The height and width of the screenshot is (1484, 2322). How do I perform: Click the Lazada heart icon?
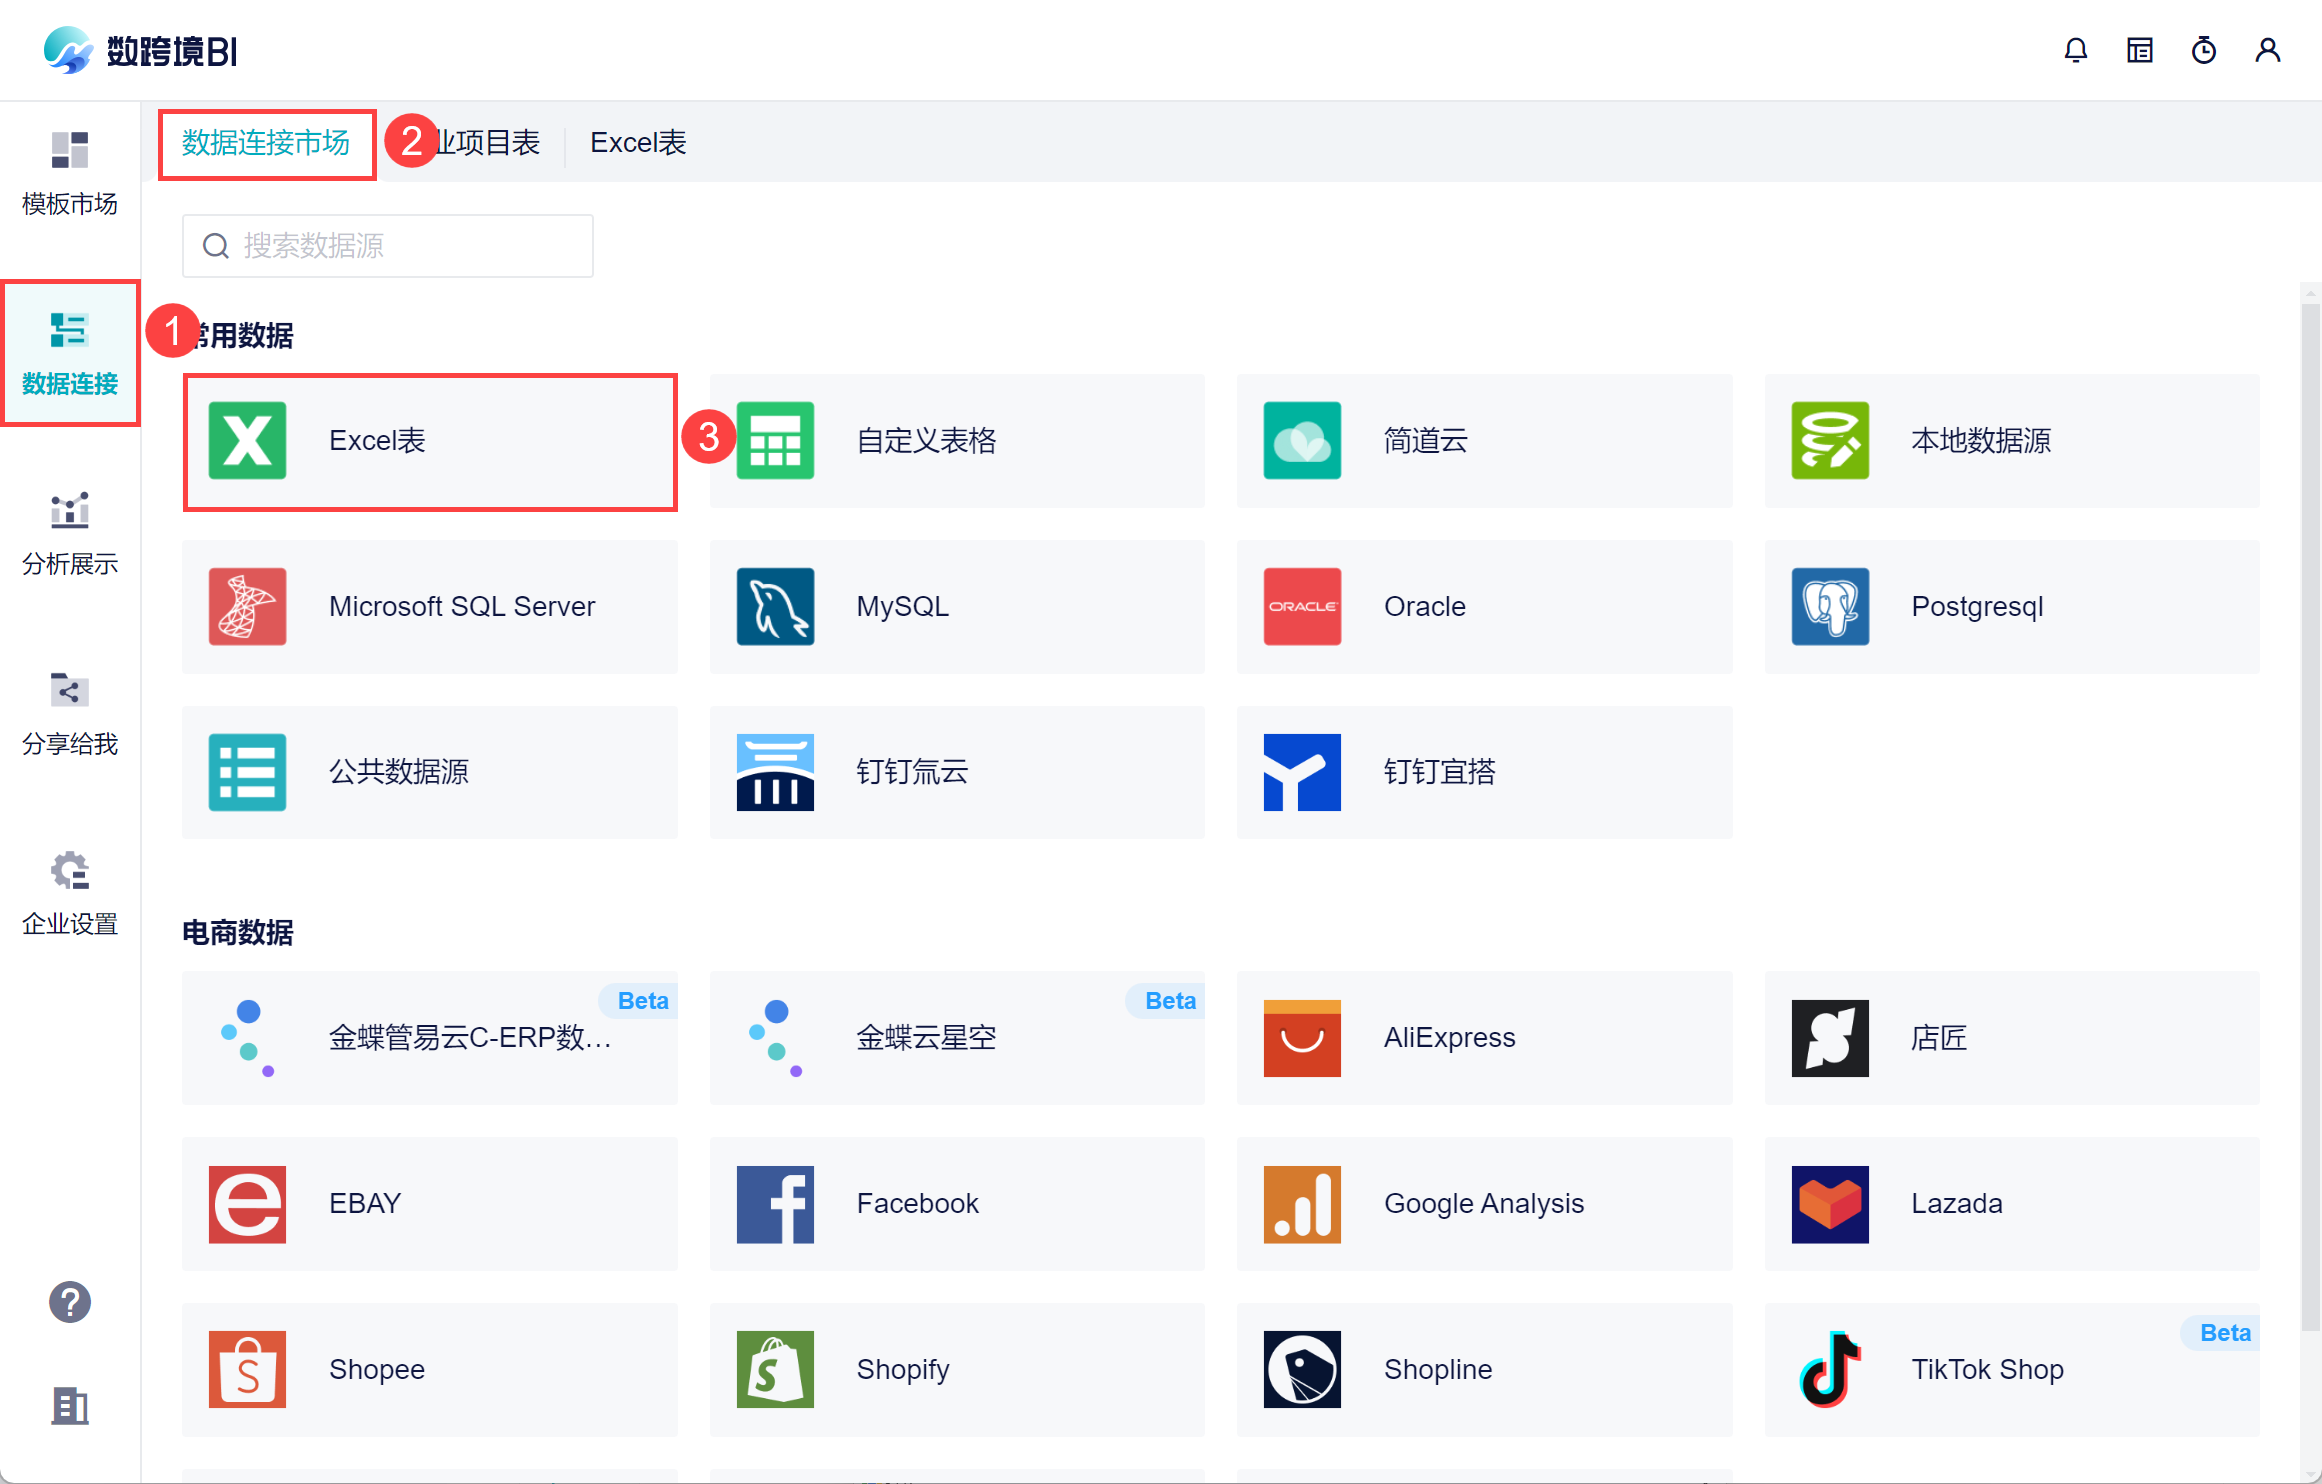coord(1830,1204)
